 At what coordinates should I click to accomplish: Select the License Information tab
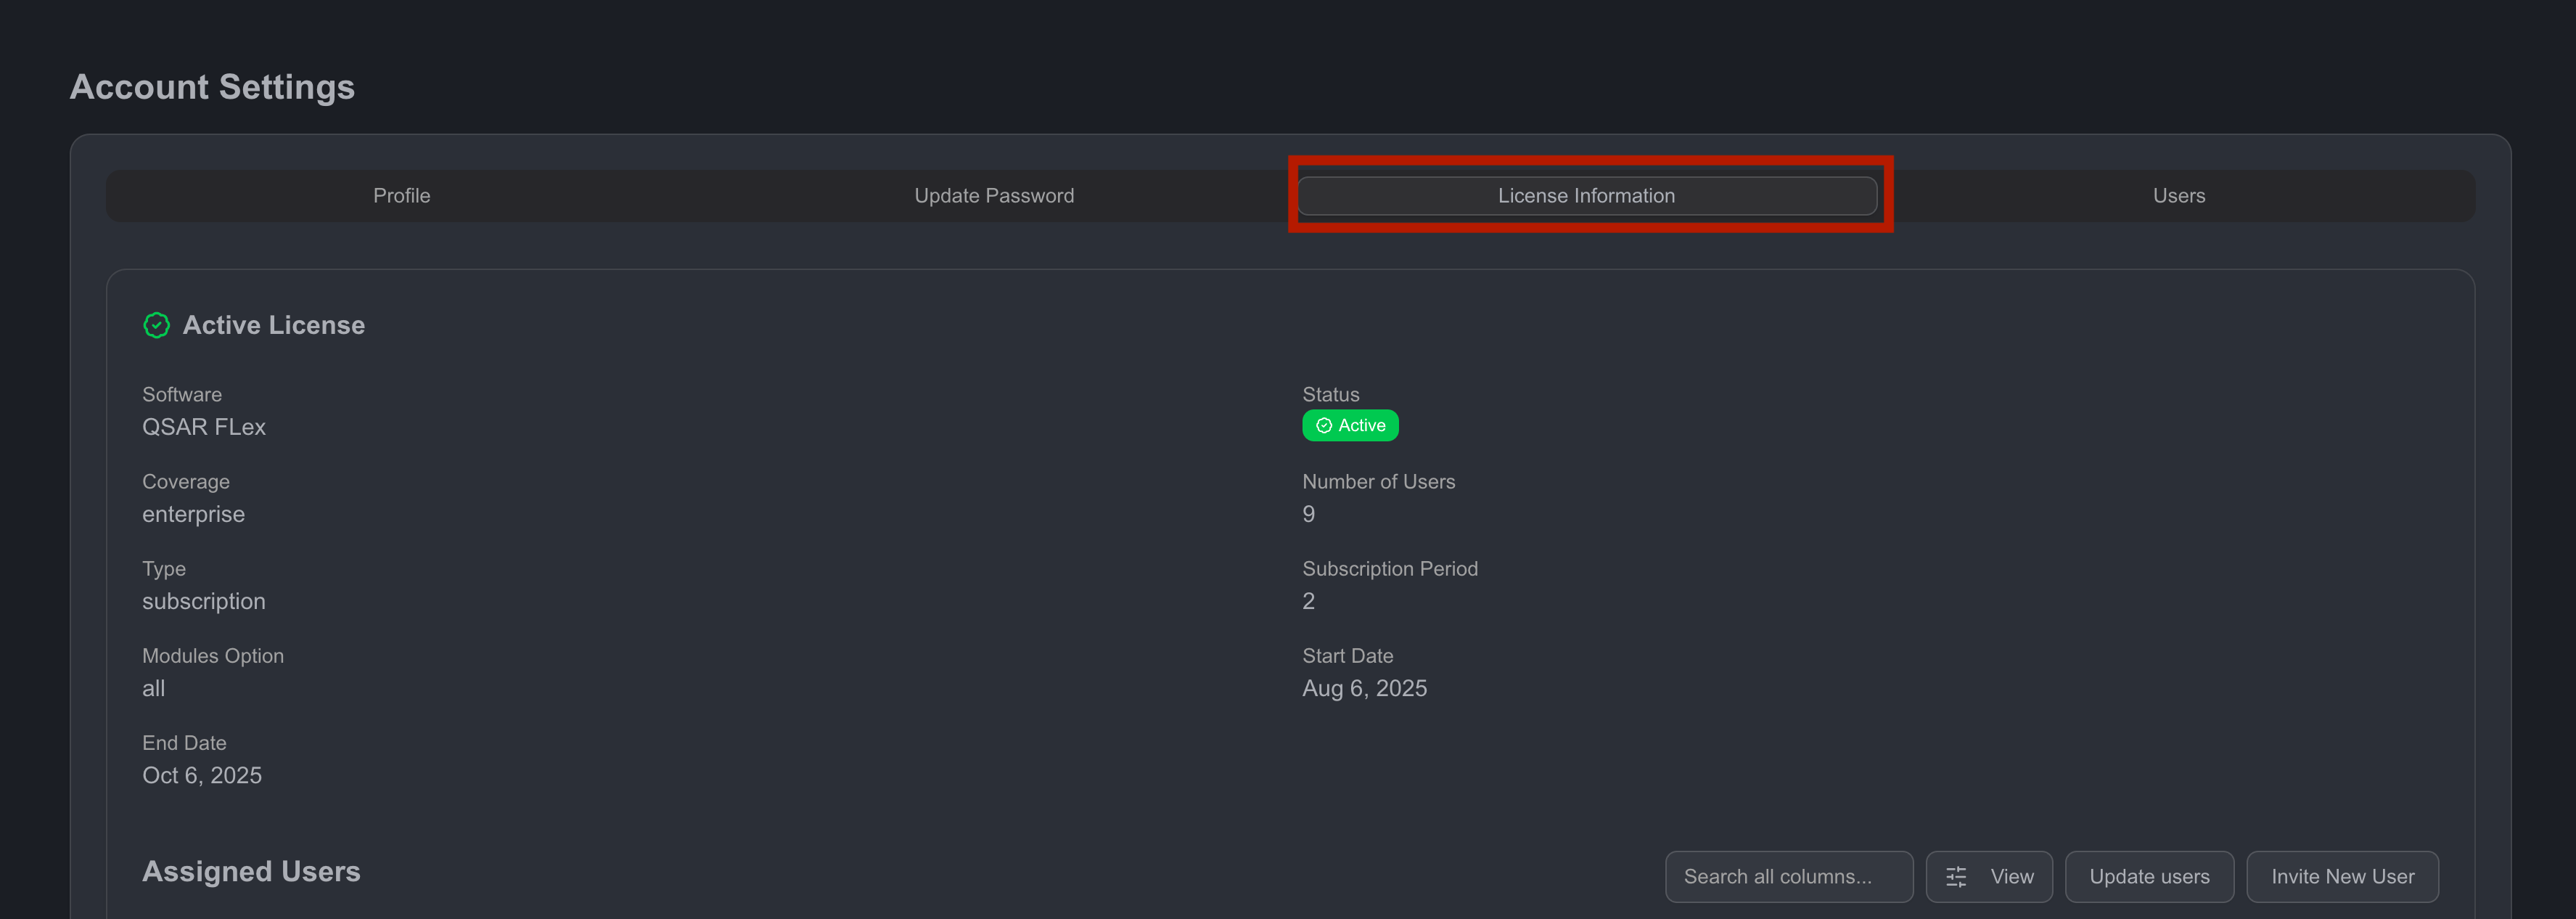click(x=1586, y=196)
